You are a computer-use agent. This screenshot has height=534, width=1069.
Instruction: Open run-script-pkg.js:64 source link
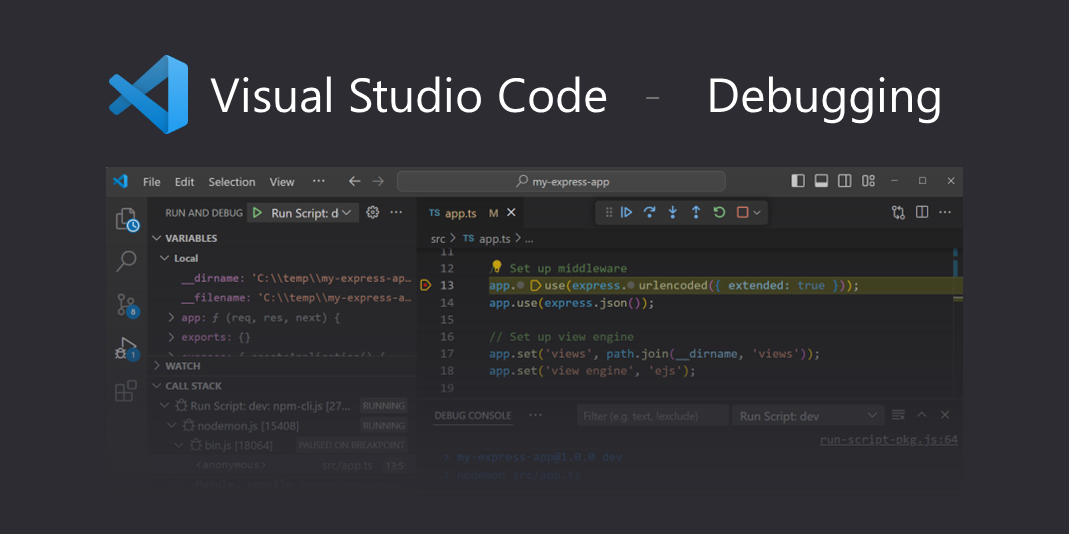point(888,440)
